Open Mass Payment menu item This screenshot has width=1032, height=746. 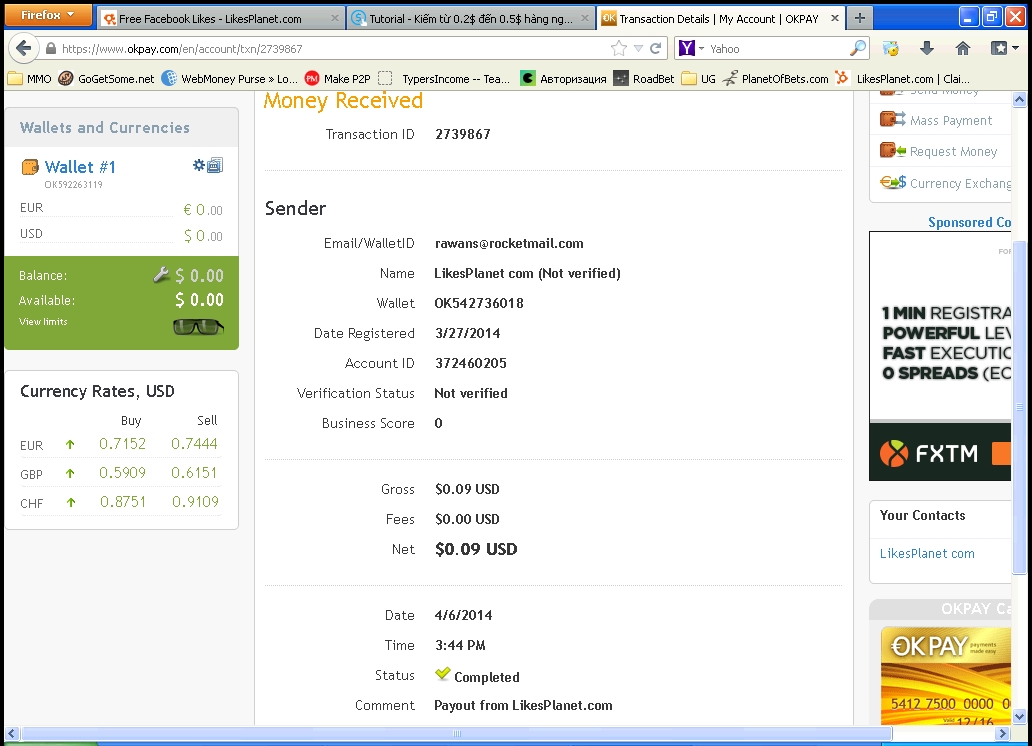coord(950,120)
